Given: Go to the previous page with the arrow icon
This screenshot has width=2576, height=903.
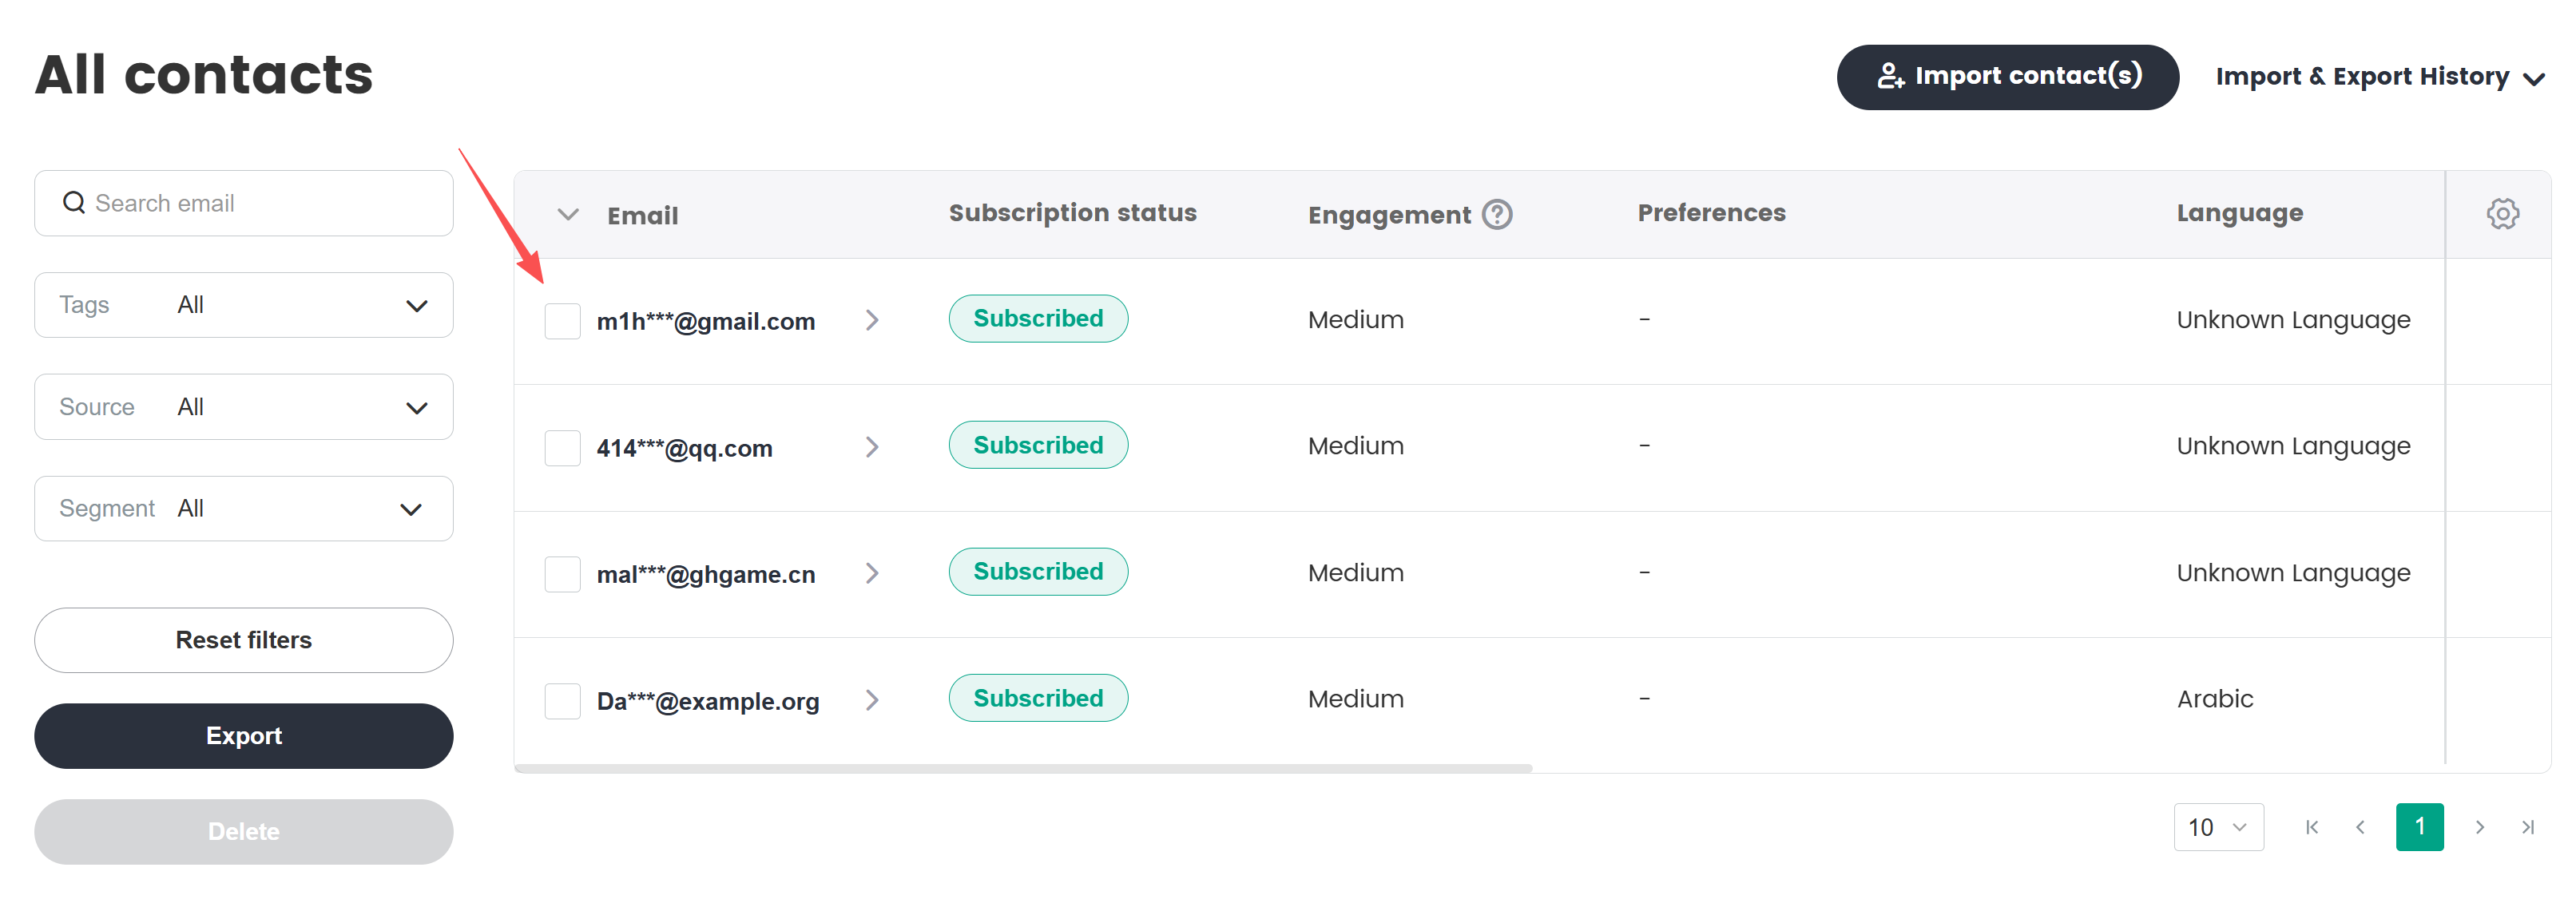Looking at the screenshot, I should 2361,827.
